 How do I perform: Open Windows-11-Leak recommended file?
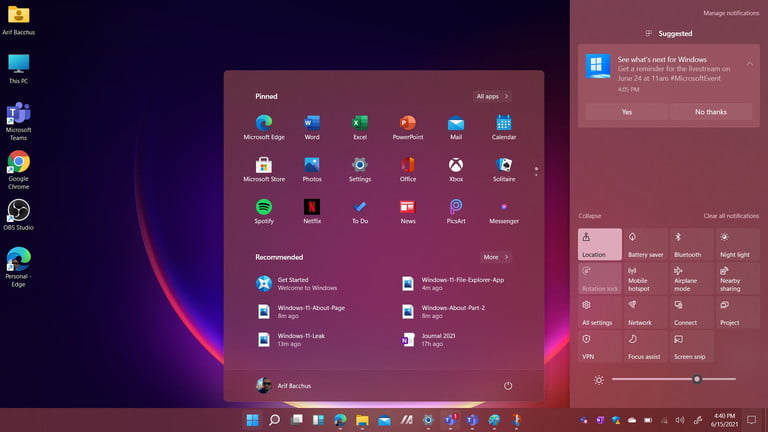tap(300, 340)
